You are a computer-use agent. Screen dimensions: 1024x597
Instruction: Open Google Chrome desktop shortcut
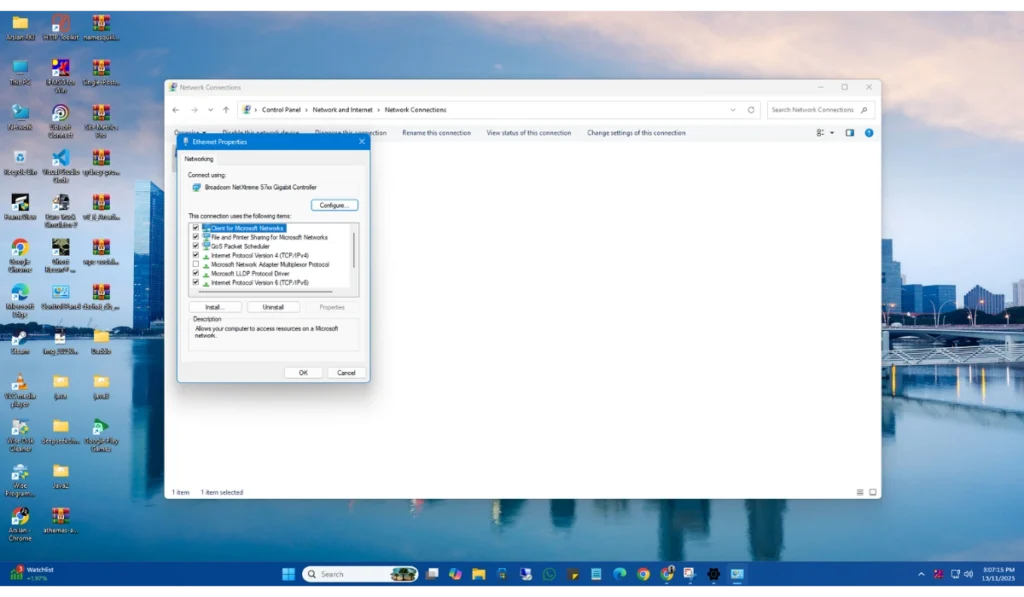click(20, 248)
